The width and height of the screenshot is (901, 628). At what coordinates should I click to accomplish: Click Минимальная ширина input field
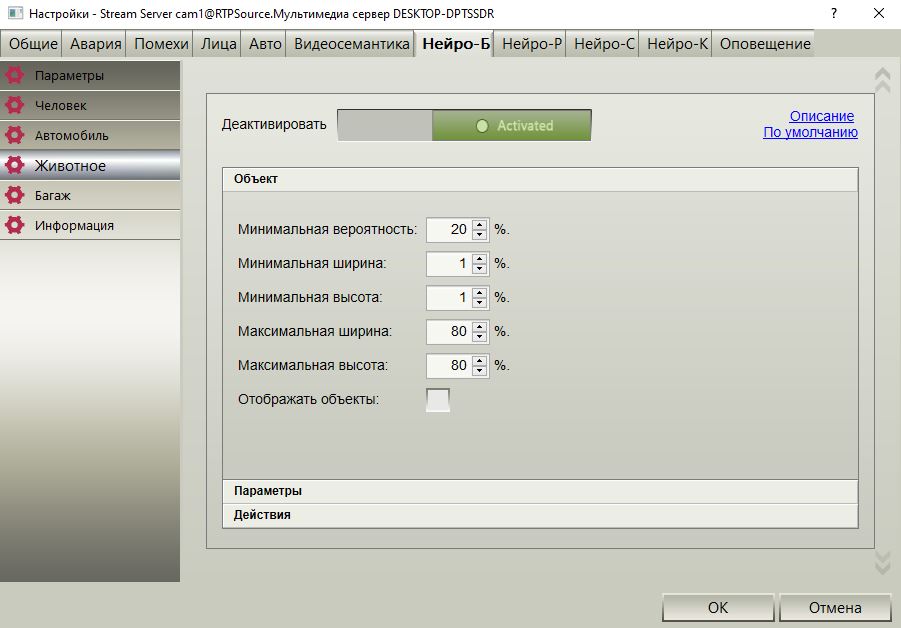[x=449, y=263]
